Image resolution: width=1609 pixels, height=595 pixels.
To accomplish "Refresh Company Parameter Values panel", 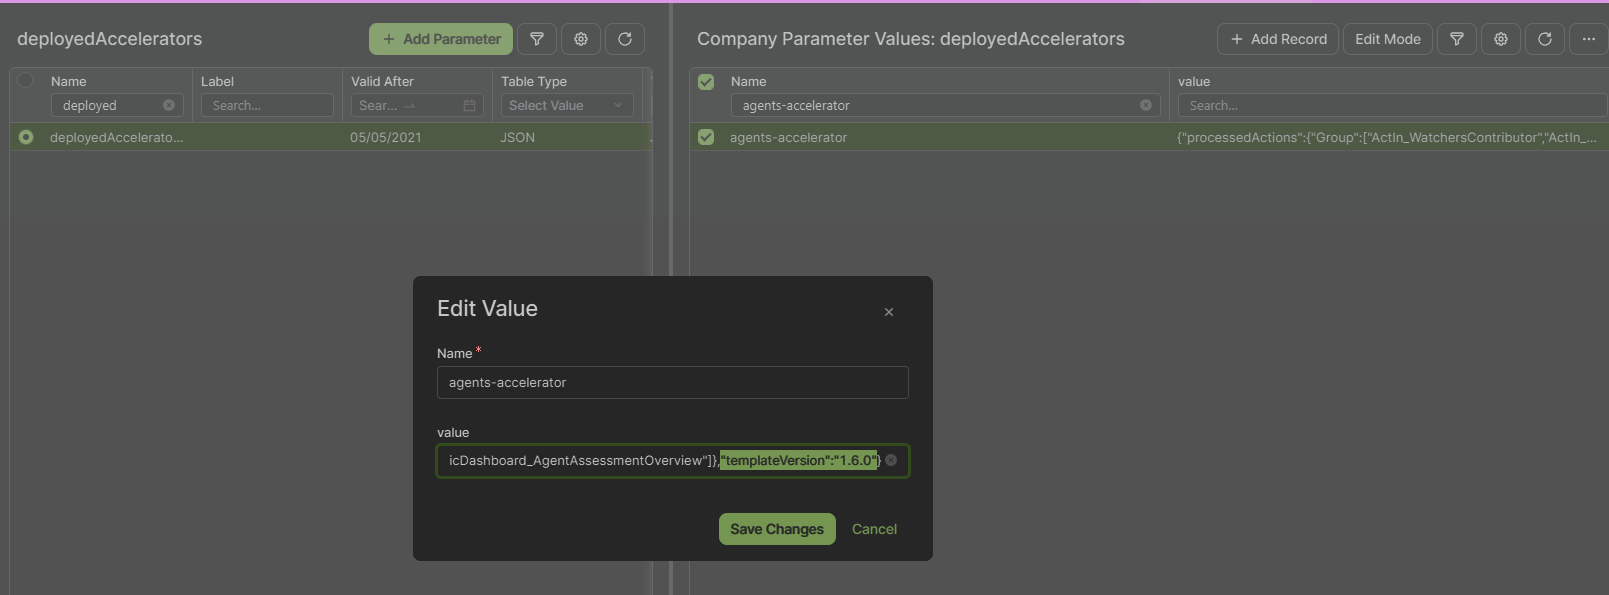I will click(x=1545, y=39).
